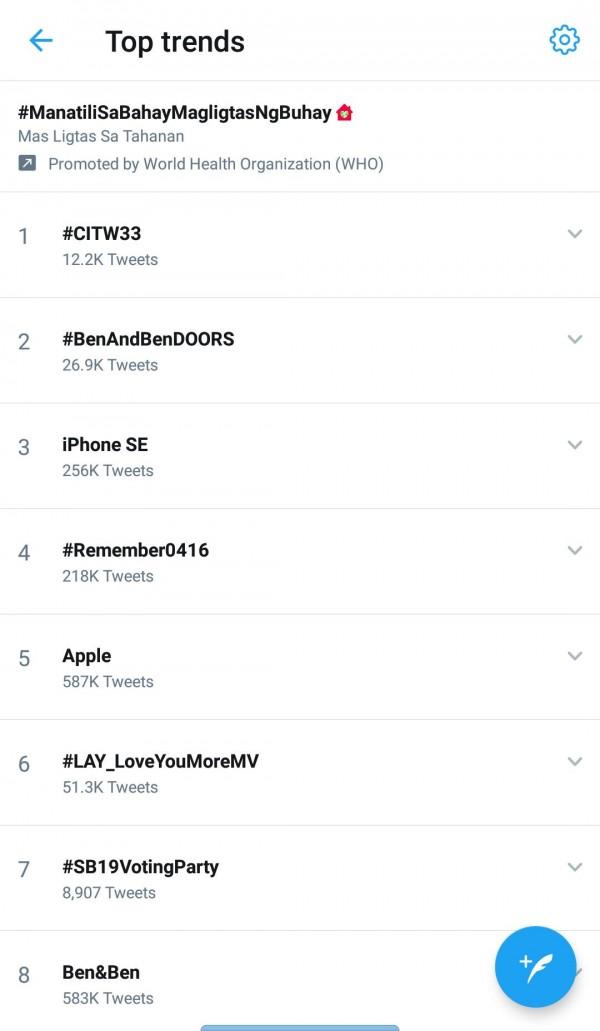This screenshot has height=1031, width=600.
Task: View the #LAY_LoveYouMoreMV trend
Action: point(160,762)
